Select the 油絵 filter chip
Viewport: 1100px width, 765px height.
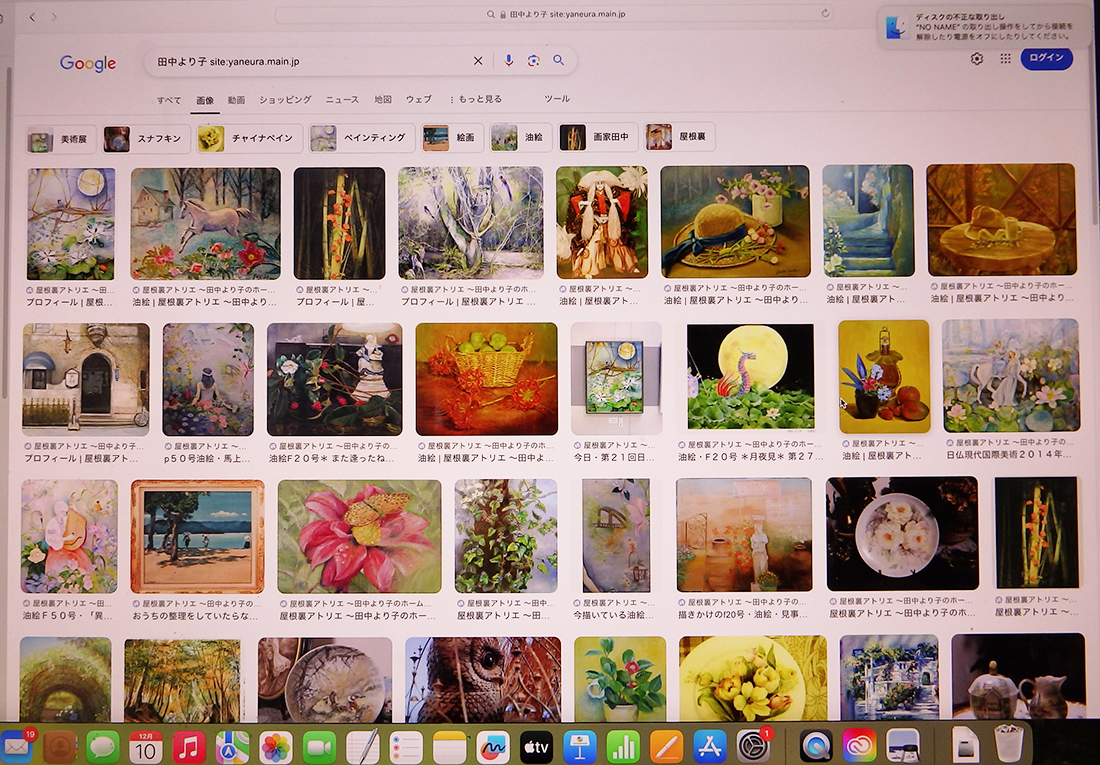(518, 138)
